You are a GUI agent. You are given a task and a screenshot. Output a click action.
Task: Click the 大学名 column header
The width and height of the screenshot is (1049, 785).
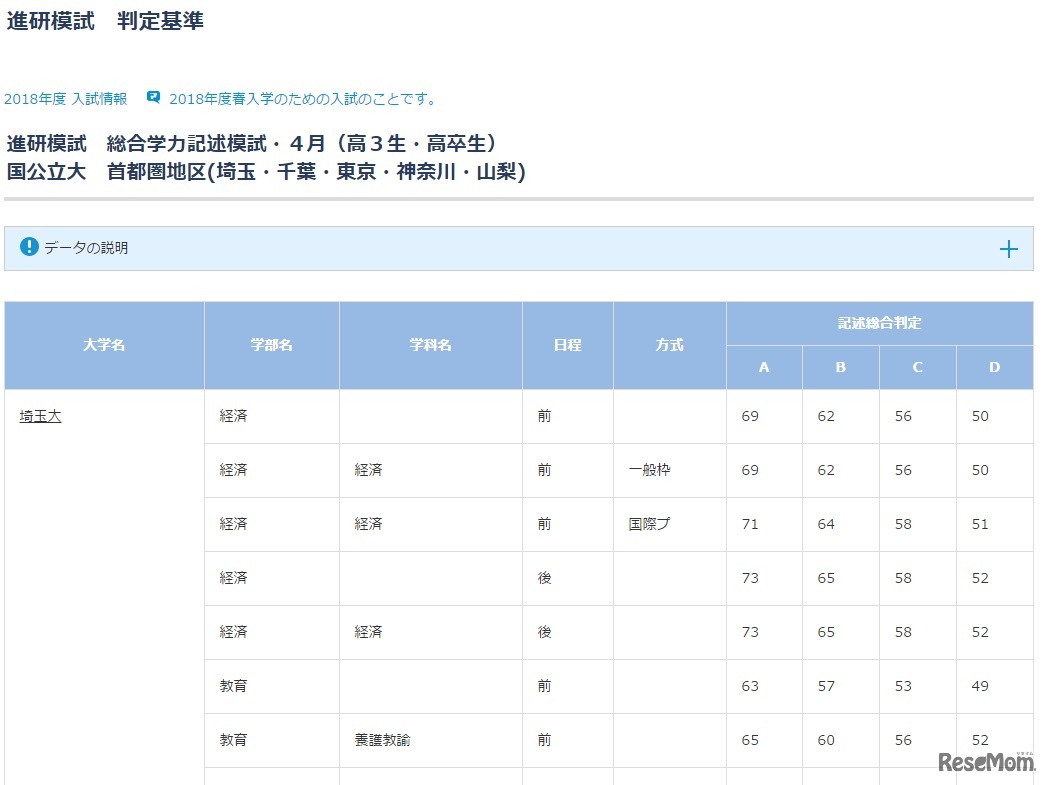104,345
